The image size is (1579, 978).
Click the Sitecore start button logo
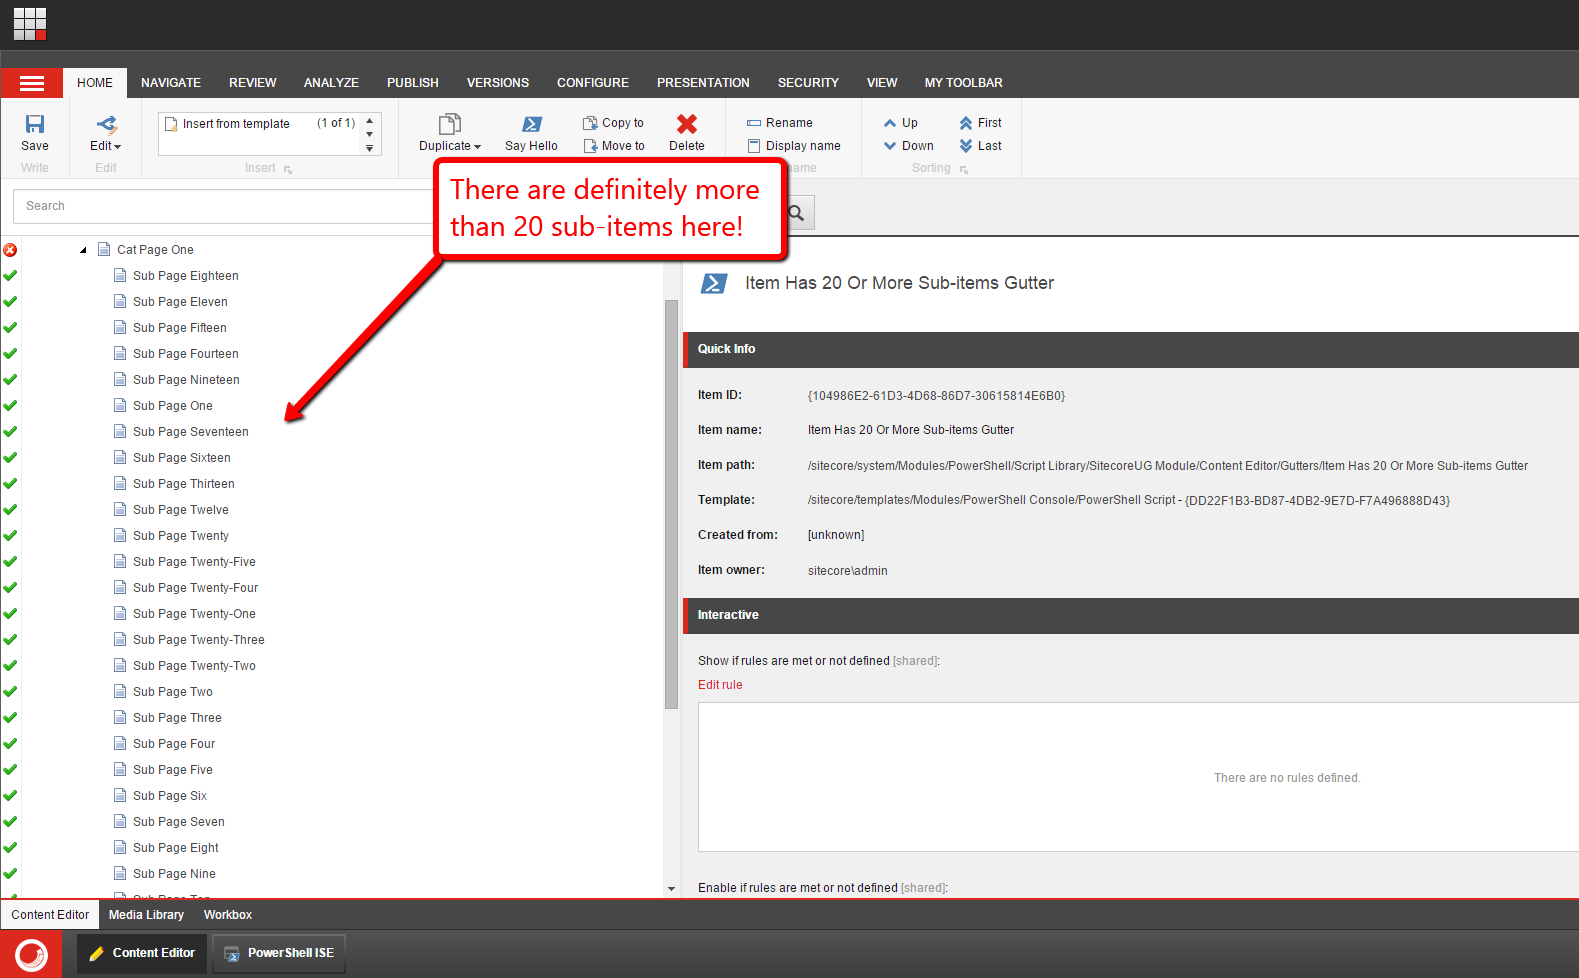31,954
